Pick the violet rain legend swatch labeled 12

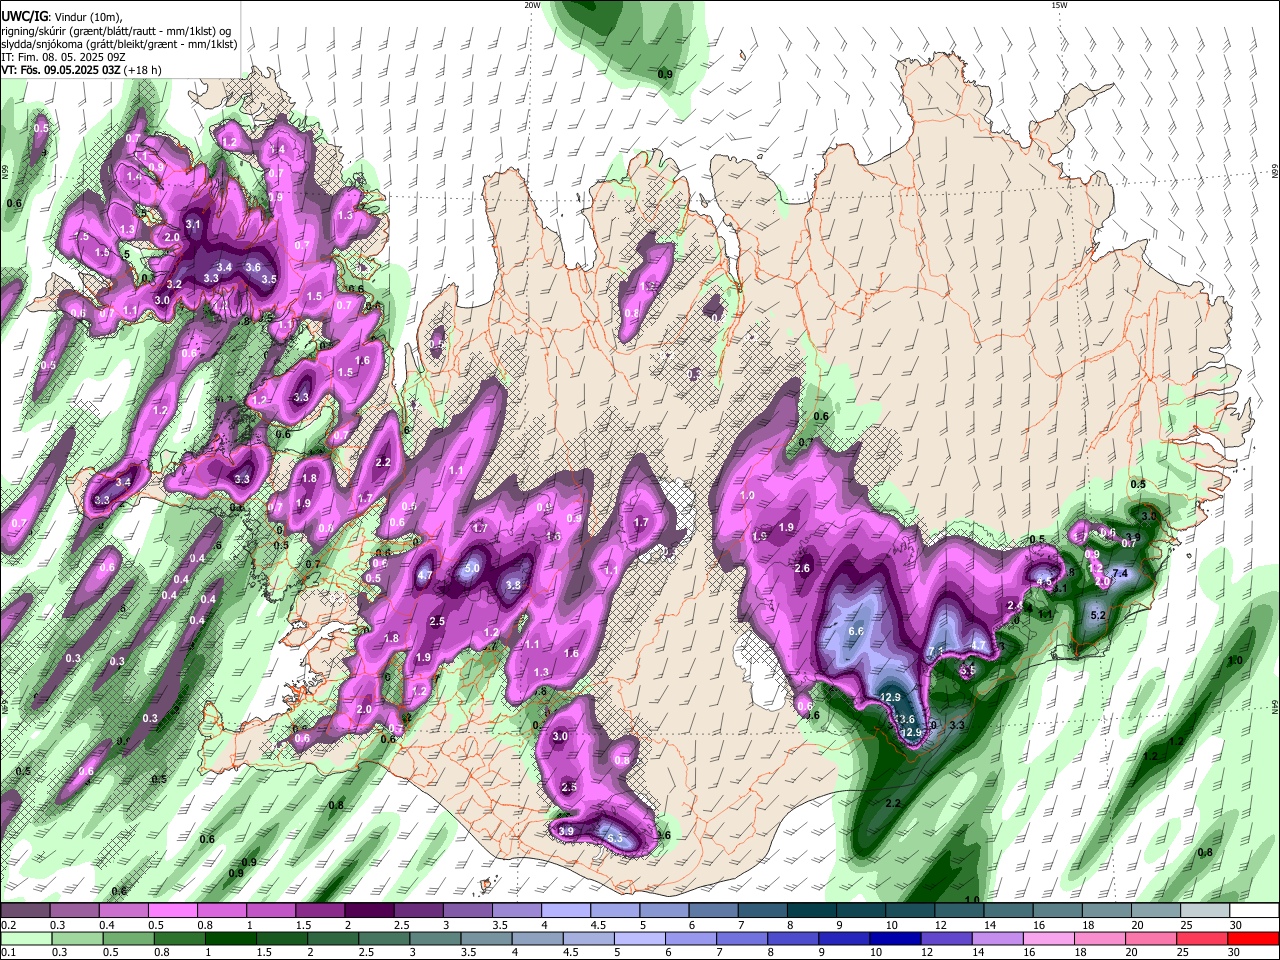pyautogui.click(x=946, y=938)
